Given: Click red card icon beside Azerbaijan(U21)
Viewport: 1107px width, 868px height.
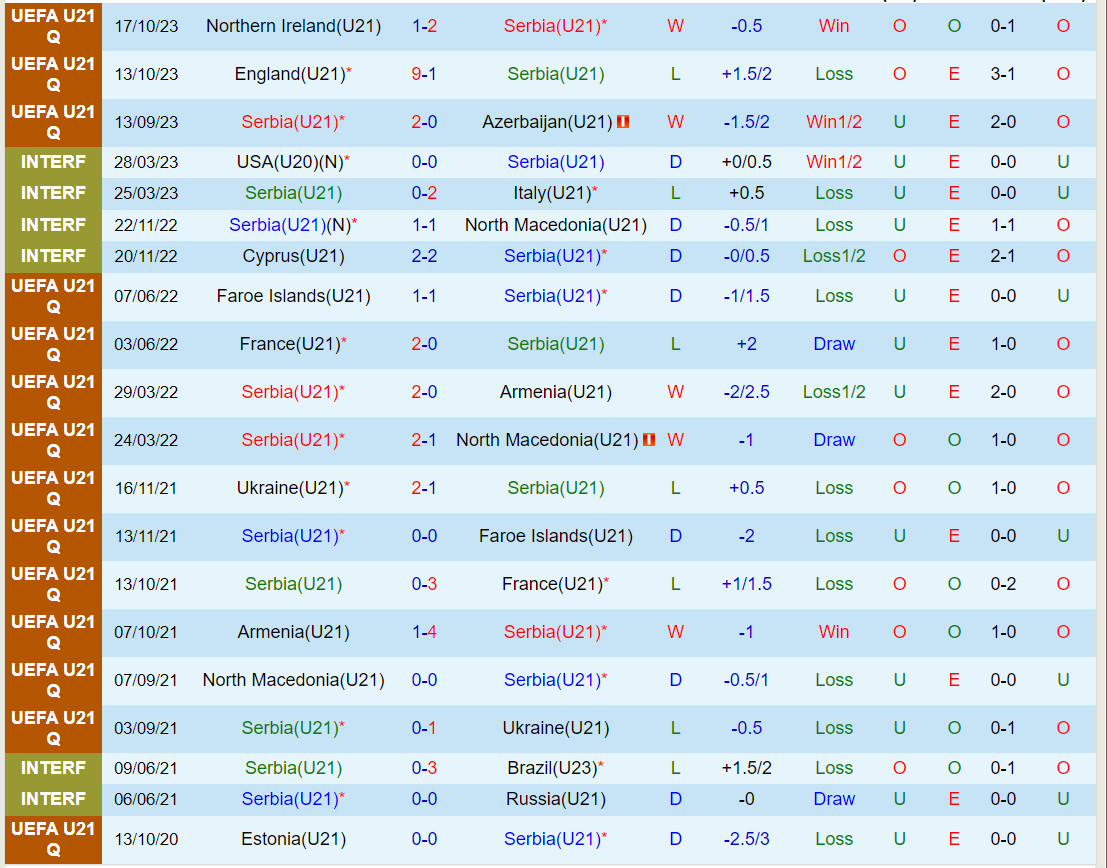Looking at the screenshot, I should [623, 122].
